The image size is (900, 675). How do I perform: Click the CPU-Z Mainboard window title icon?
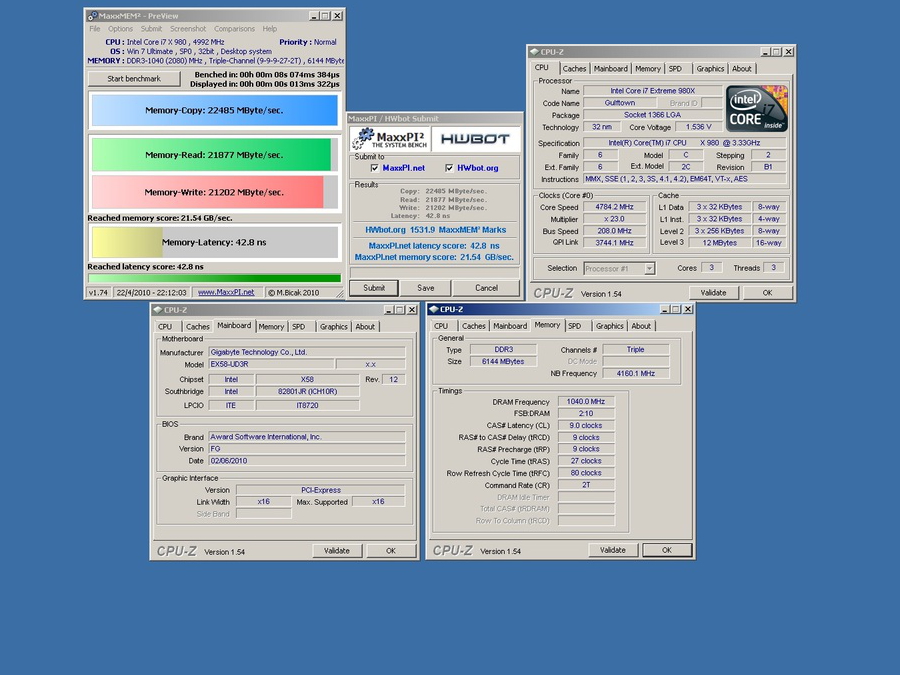pos(158,309)
